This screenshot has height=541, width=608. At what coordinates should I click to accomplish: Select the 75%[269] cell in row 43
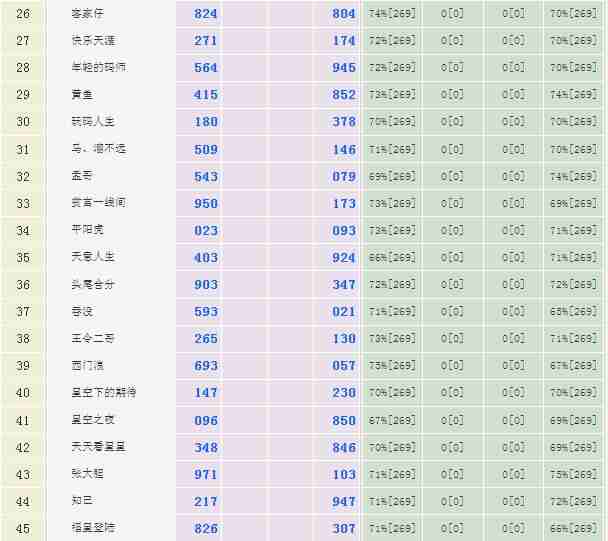[x=574, y=474]
